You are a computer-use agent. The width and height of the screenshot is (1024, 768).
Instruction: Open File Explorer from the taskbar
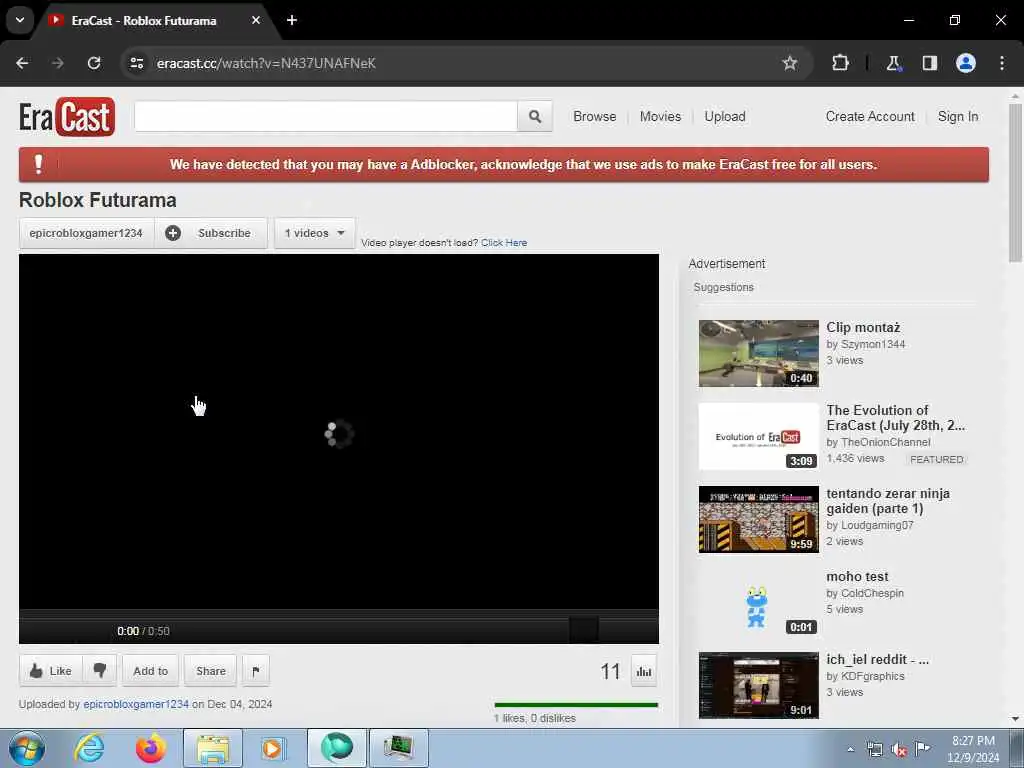coord(213,748)
